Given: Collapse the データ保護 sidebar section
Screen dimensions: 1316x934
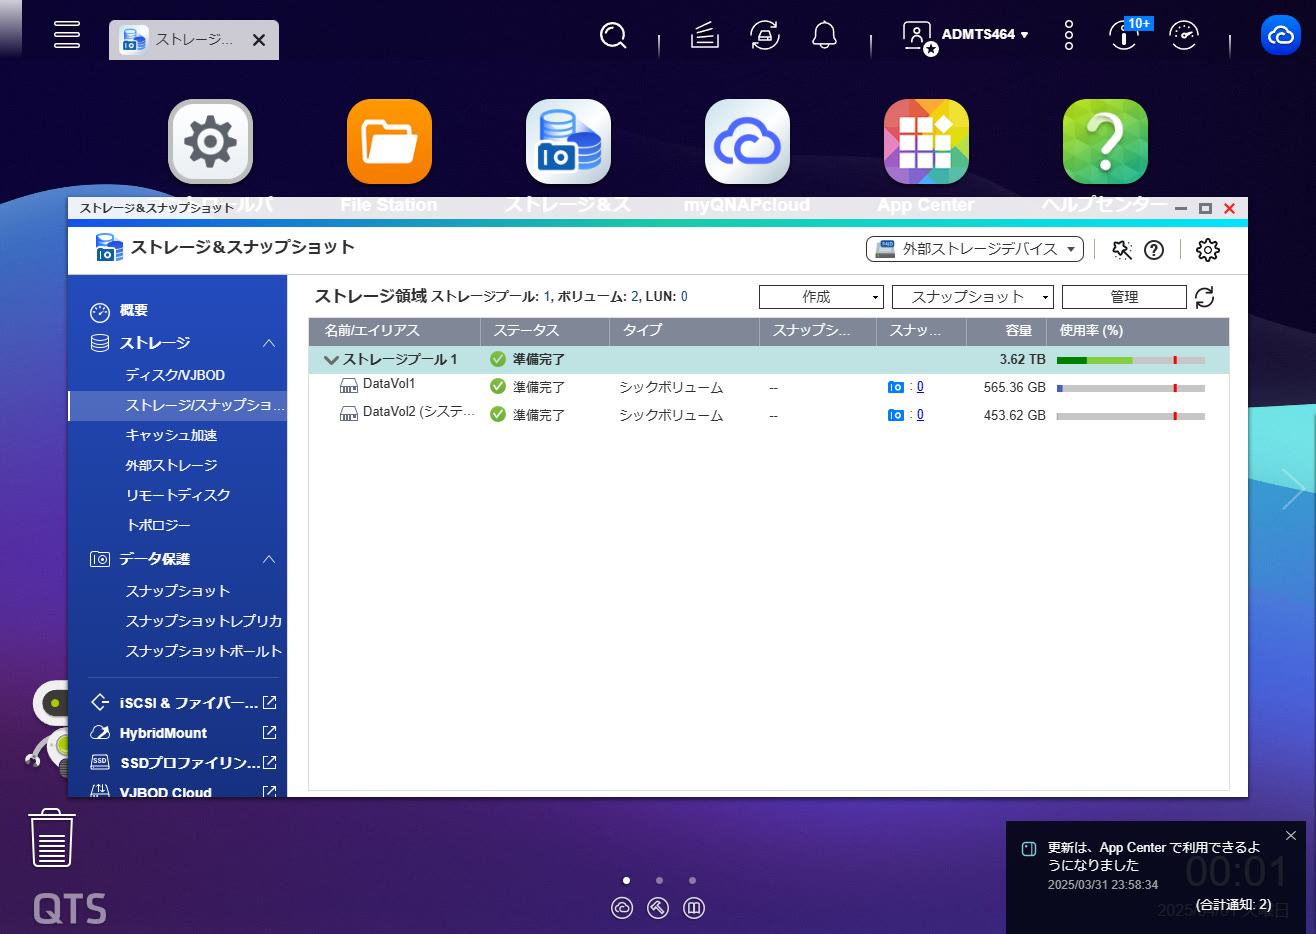Looking at the screenshot, I should (x=269, y=559).
